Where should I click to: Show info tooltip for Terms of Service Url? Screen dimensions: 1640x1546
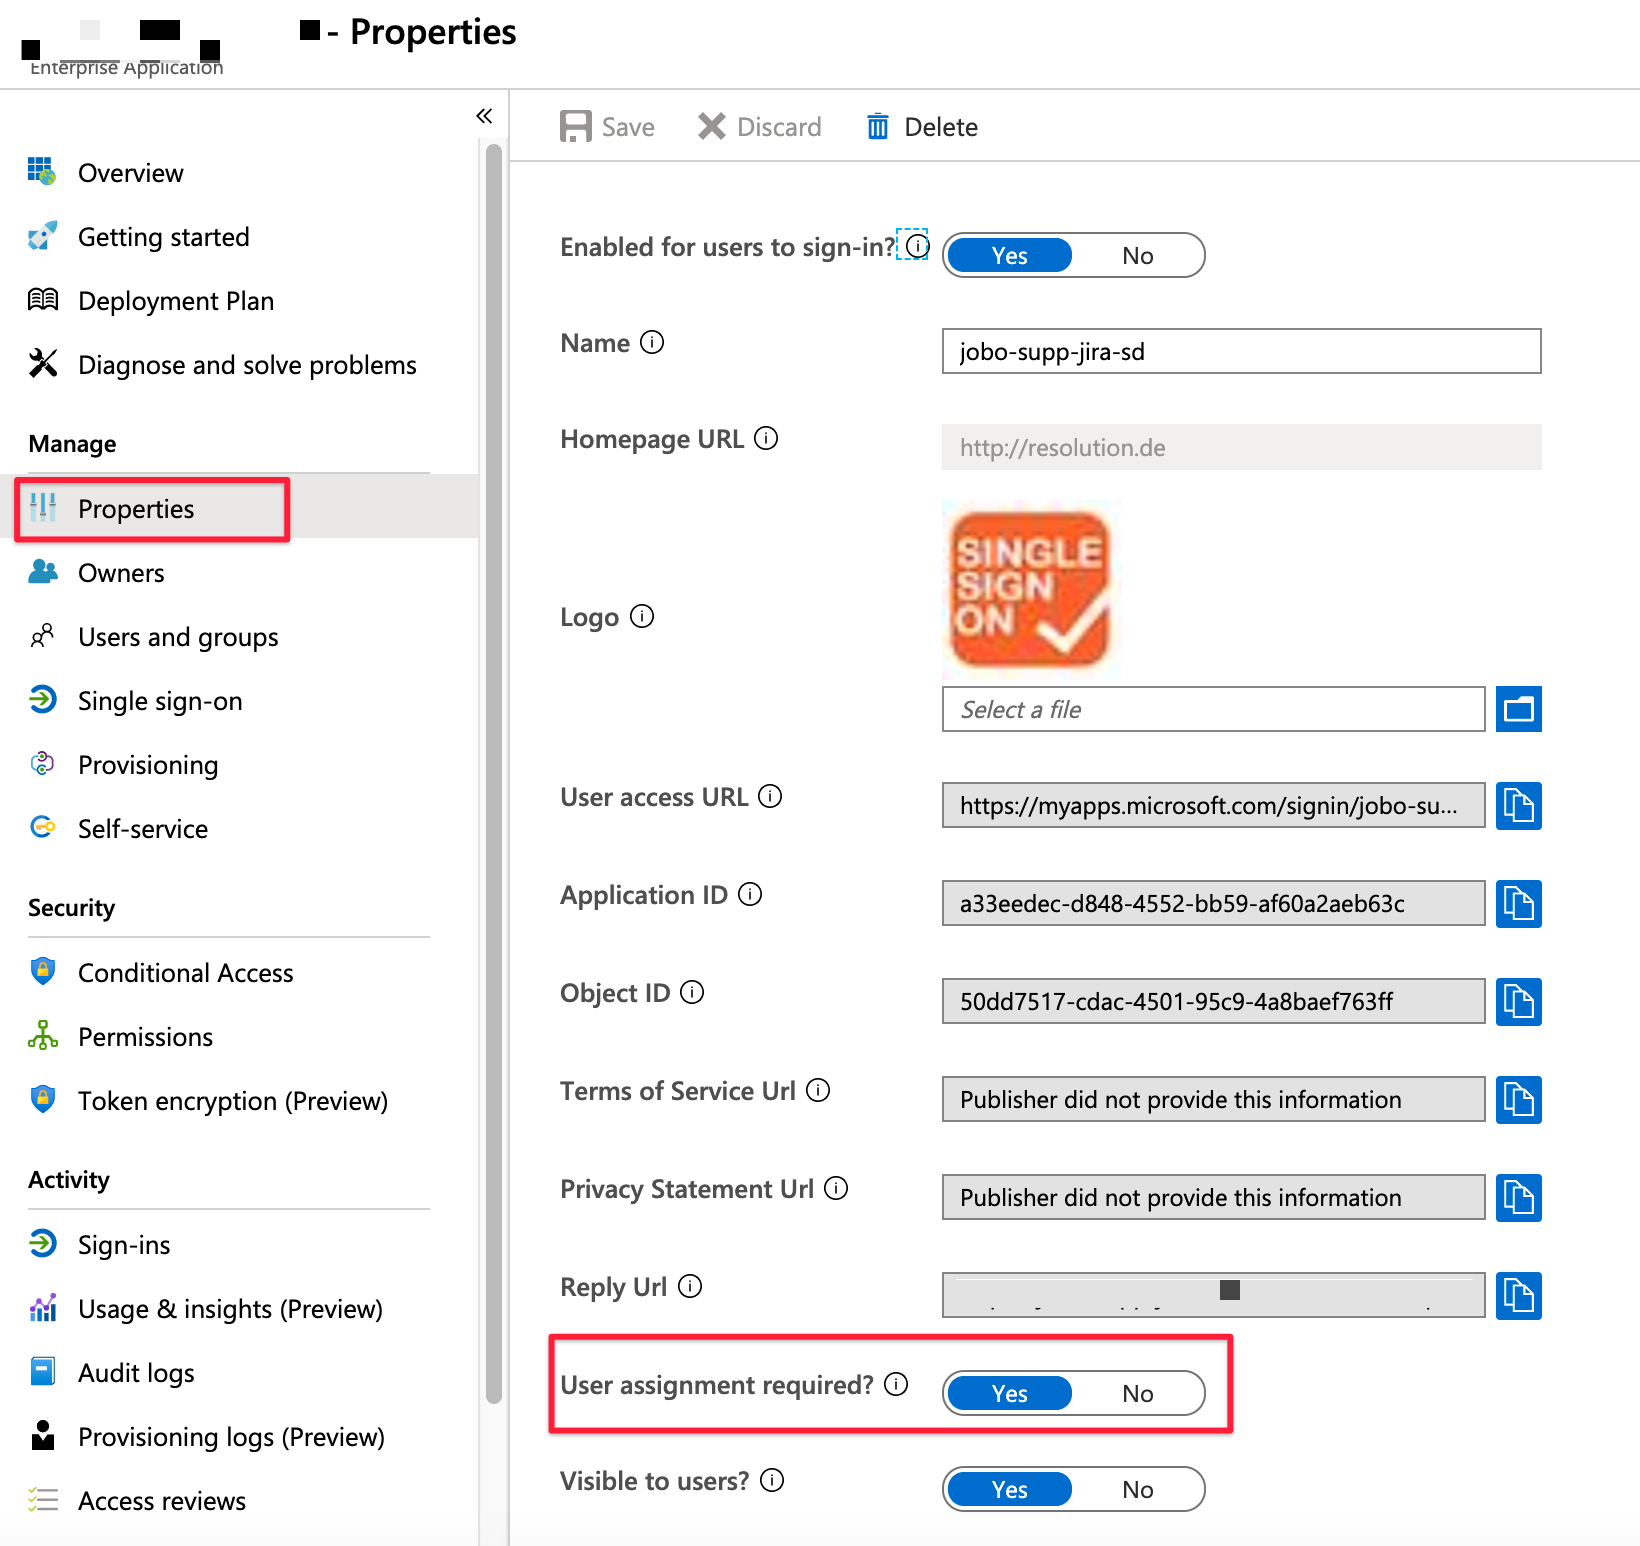tap(818, 1090)
